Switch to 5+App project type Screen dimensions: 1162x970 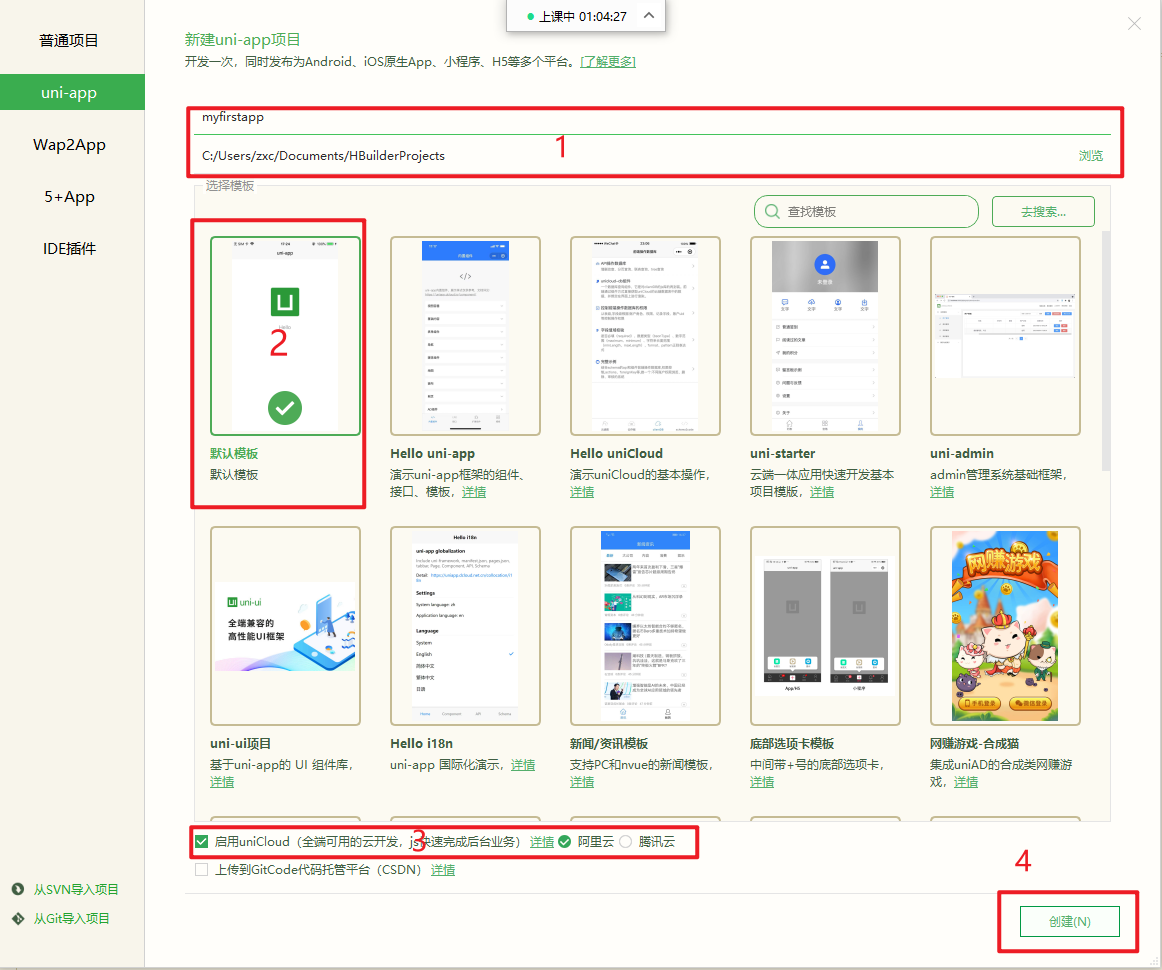coord(69,196)
